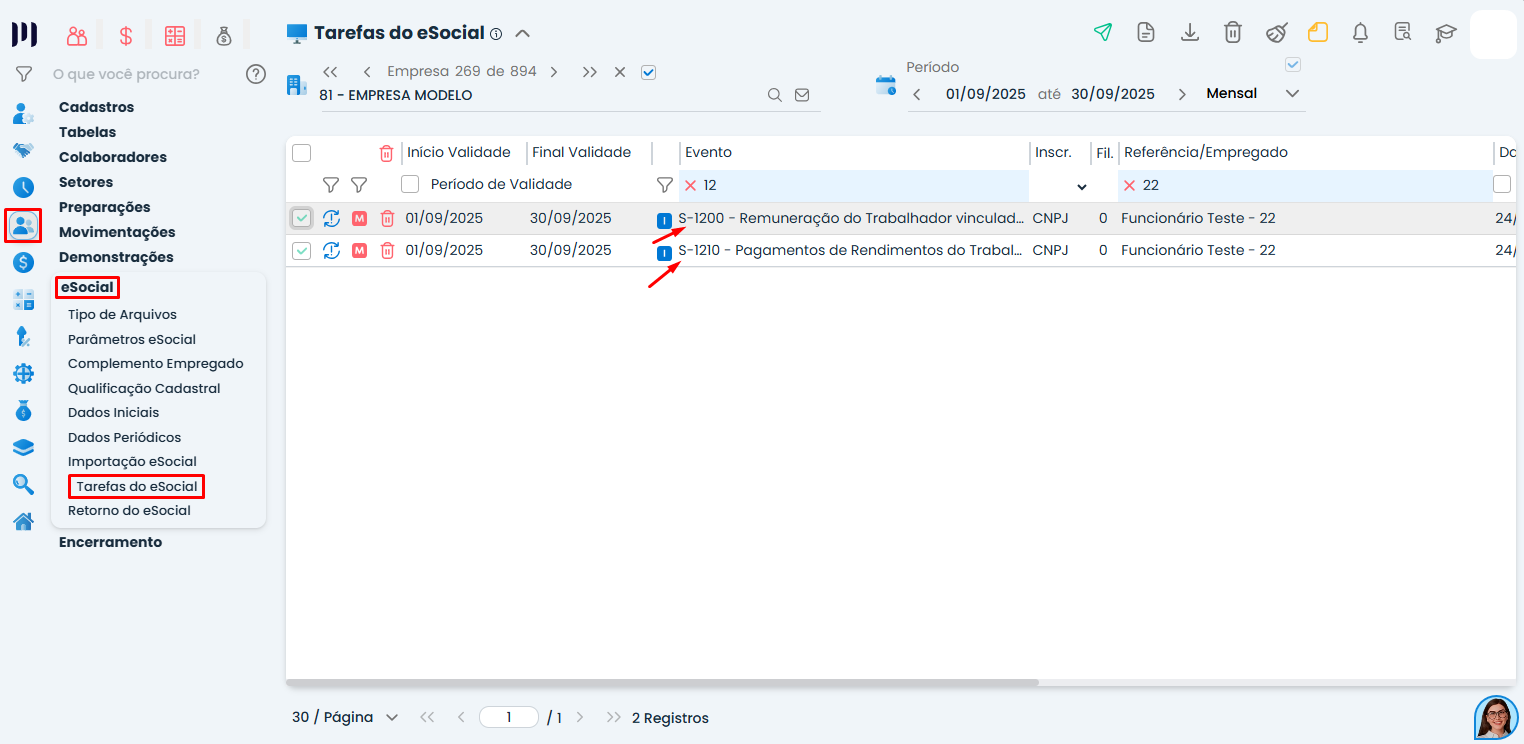Click the red people icon in top-left bar
Screen dimensions: 1524x744
[x=77, y=36]
